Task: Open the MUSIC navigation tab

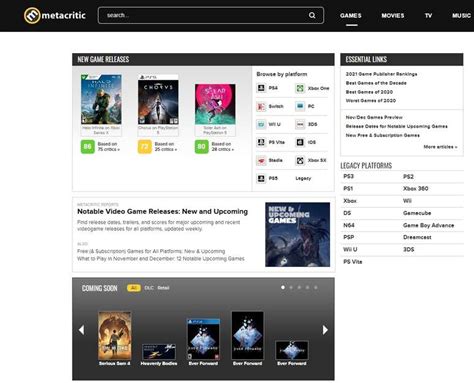Action: click(x=462, y=16)
